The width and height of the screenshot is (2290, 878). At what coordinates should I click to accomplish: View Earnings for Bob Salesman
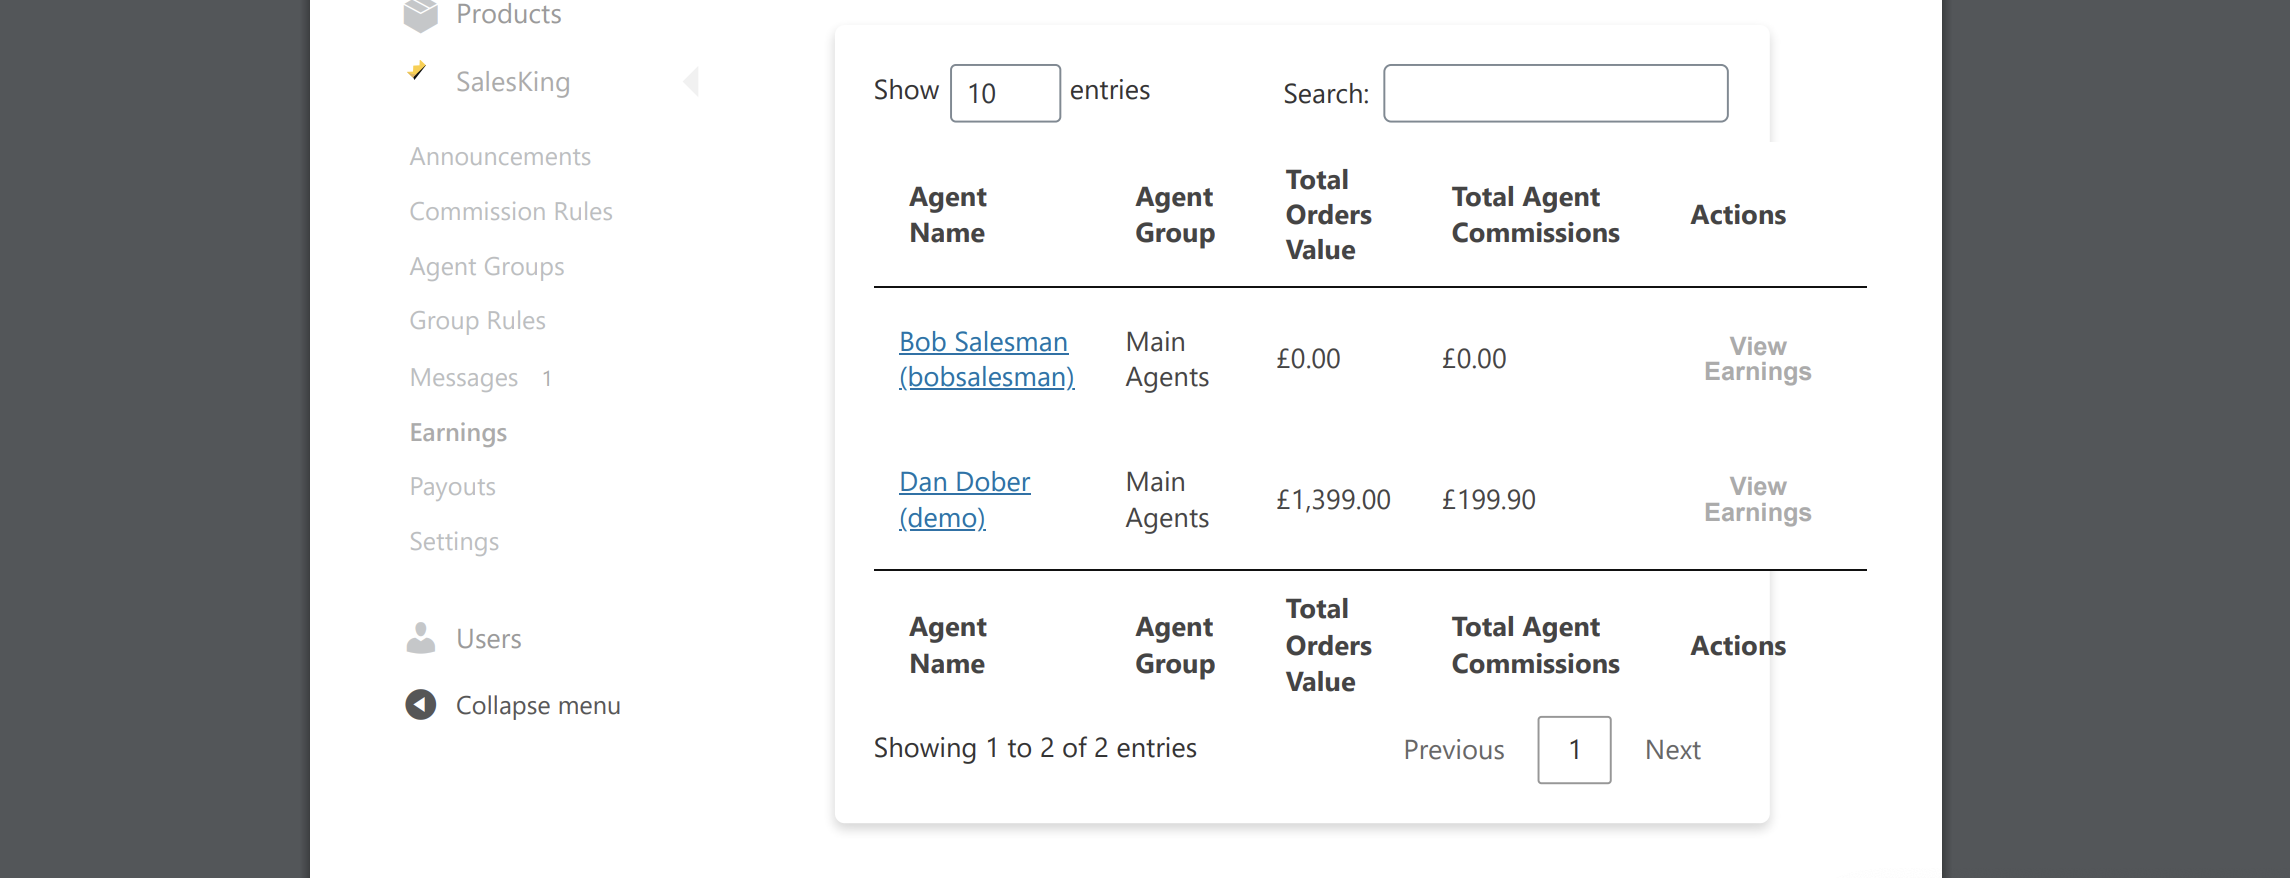point(1758,359)
